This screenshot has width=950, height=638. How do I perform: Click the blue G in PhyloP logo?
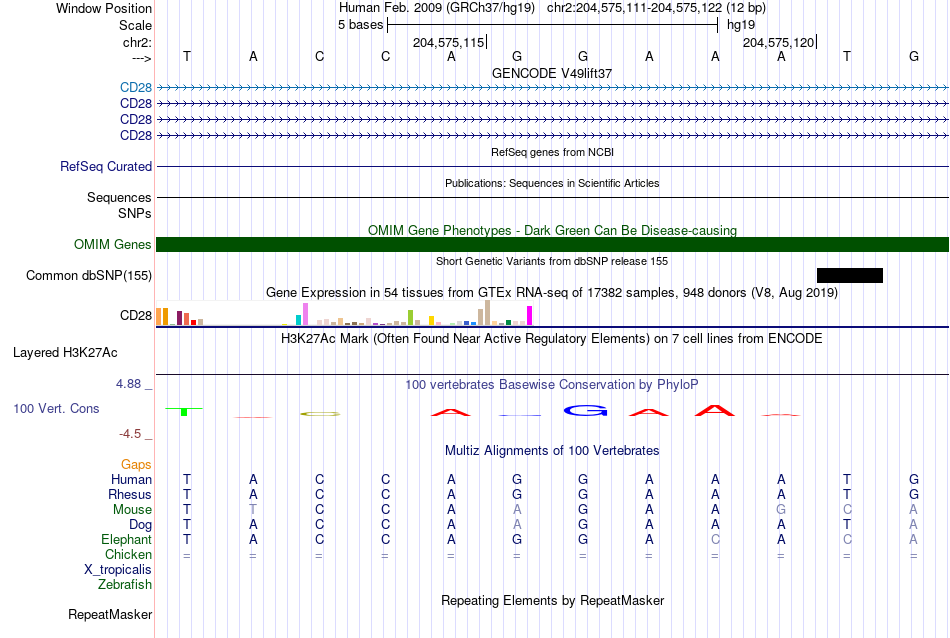pos(585,411)
